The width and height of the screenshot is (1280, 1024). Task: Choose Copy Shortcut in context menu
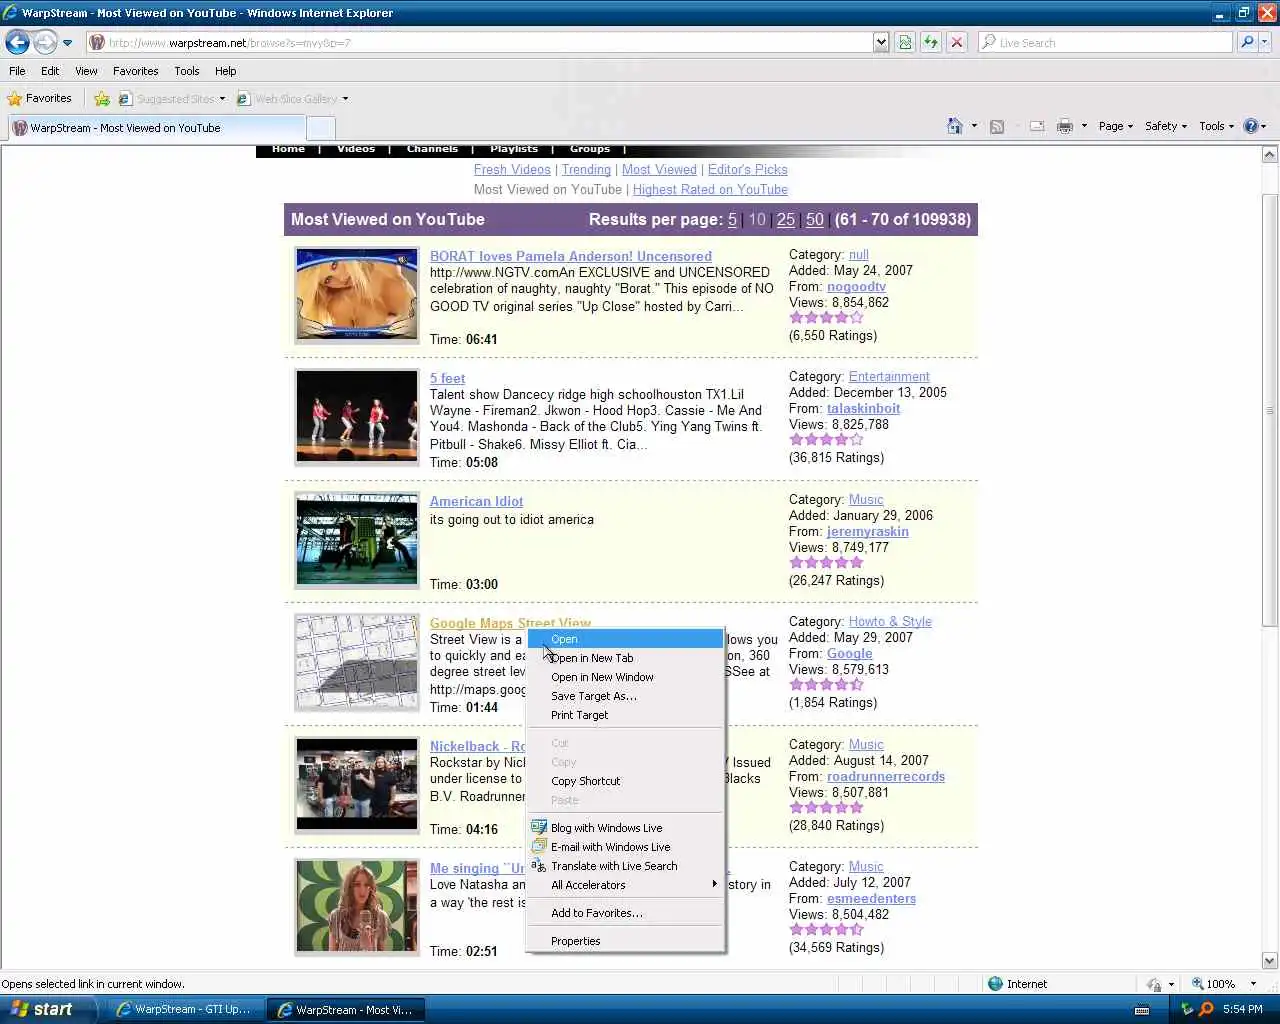click(x=625, y=781)
